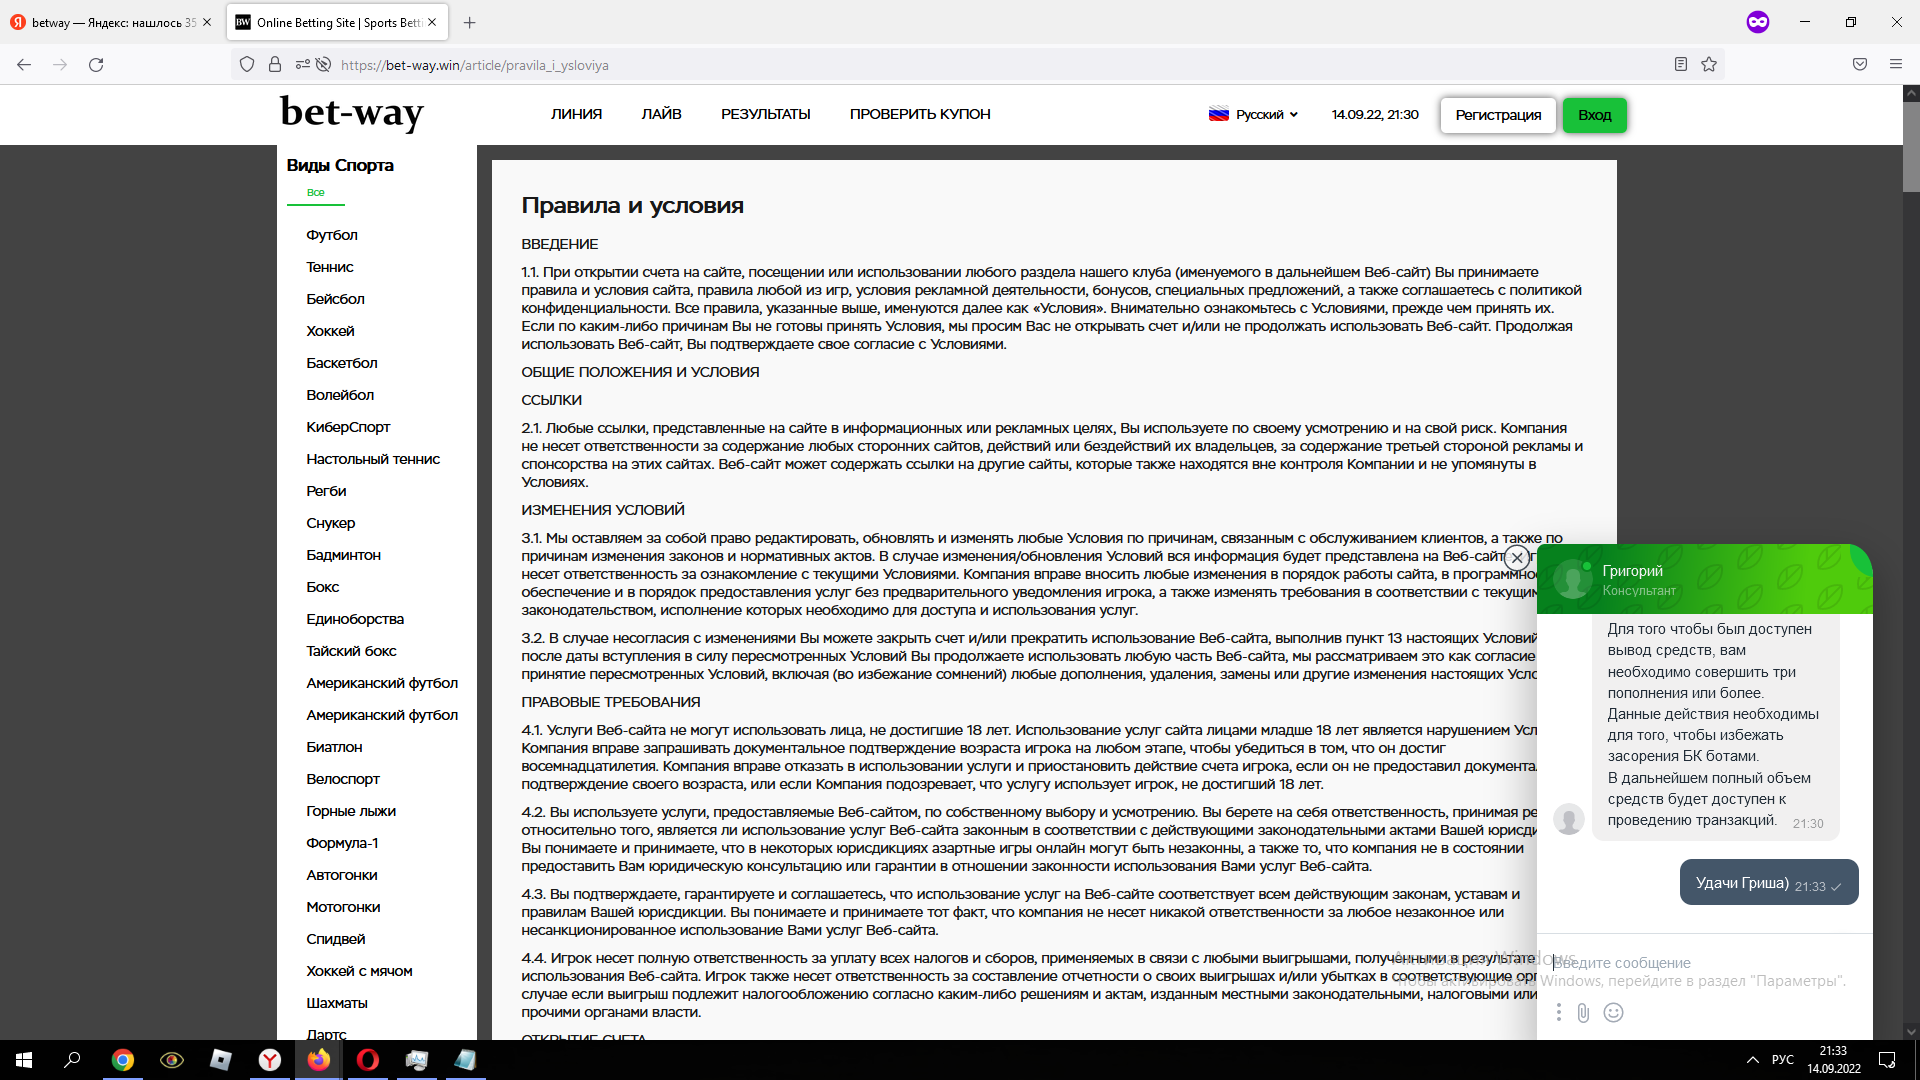Click the bet-way logo

[351, 112]
